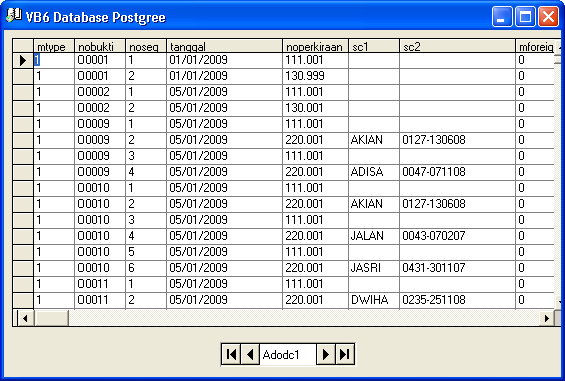Click the horizontal scrollbar thumb of the grid
The height and width of the screenshot is (381, 565).
coord(51,318)
